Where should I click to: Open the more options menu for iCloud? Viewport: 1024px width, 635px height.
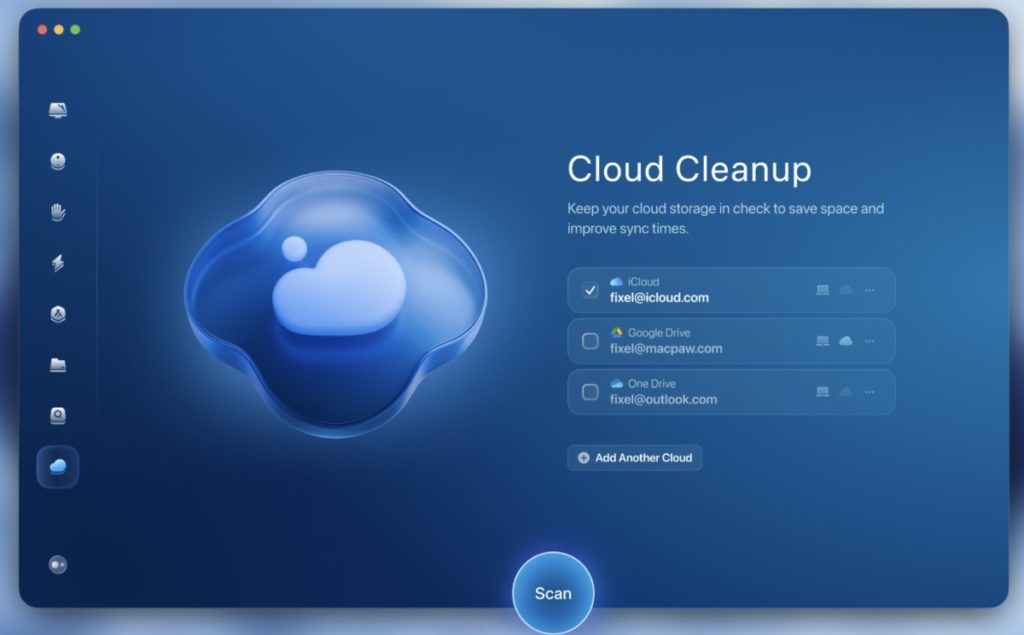click(869, 290)
